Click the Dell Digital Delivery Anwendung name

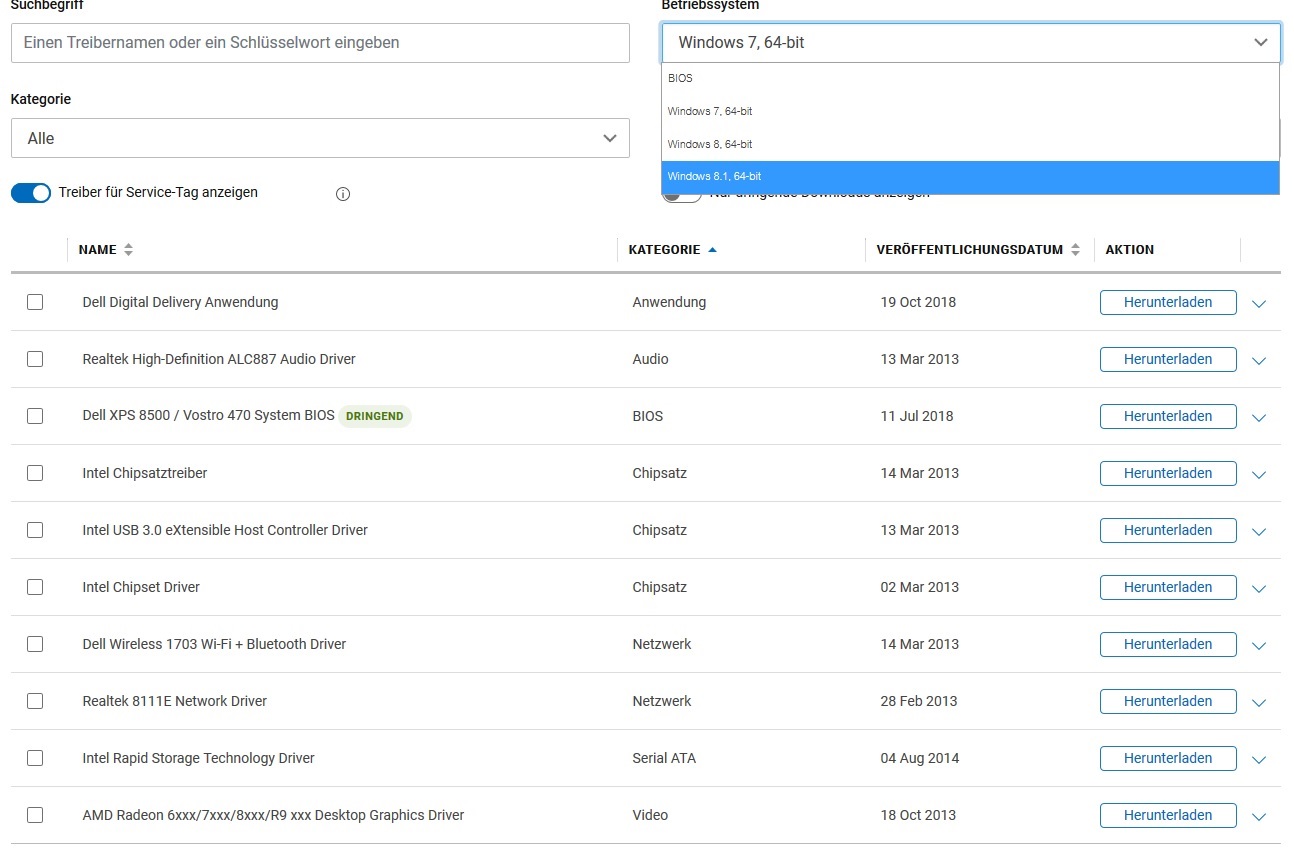click(x=180, y=302)
